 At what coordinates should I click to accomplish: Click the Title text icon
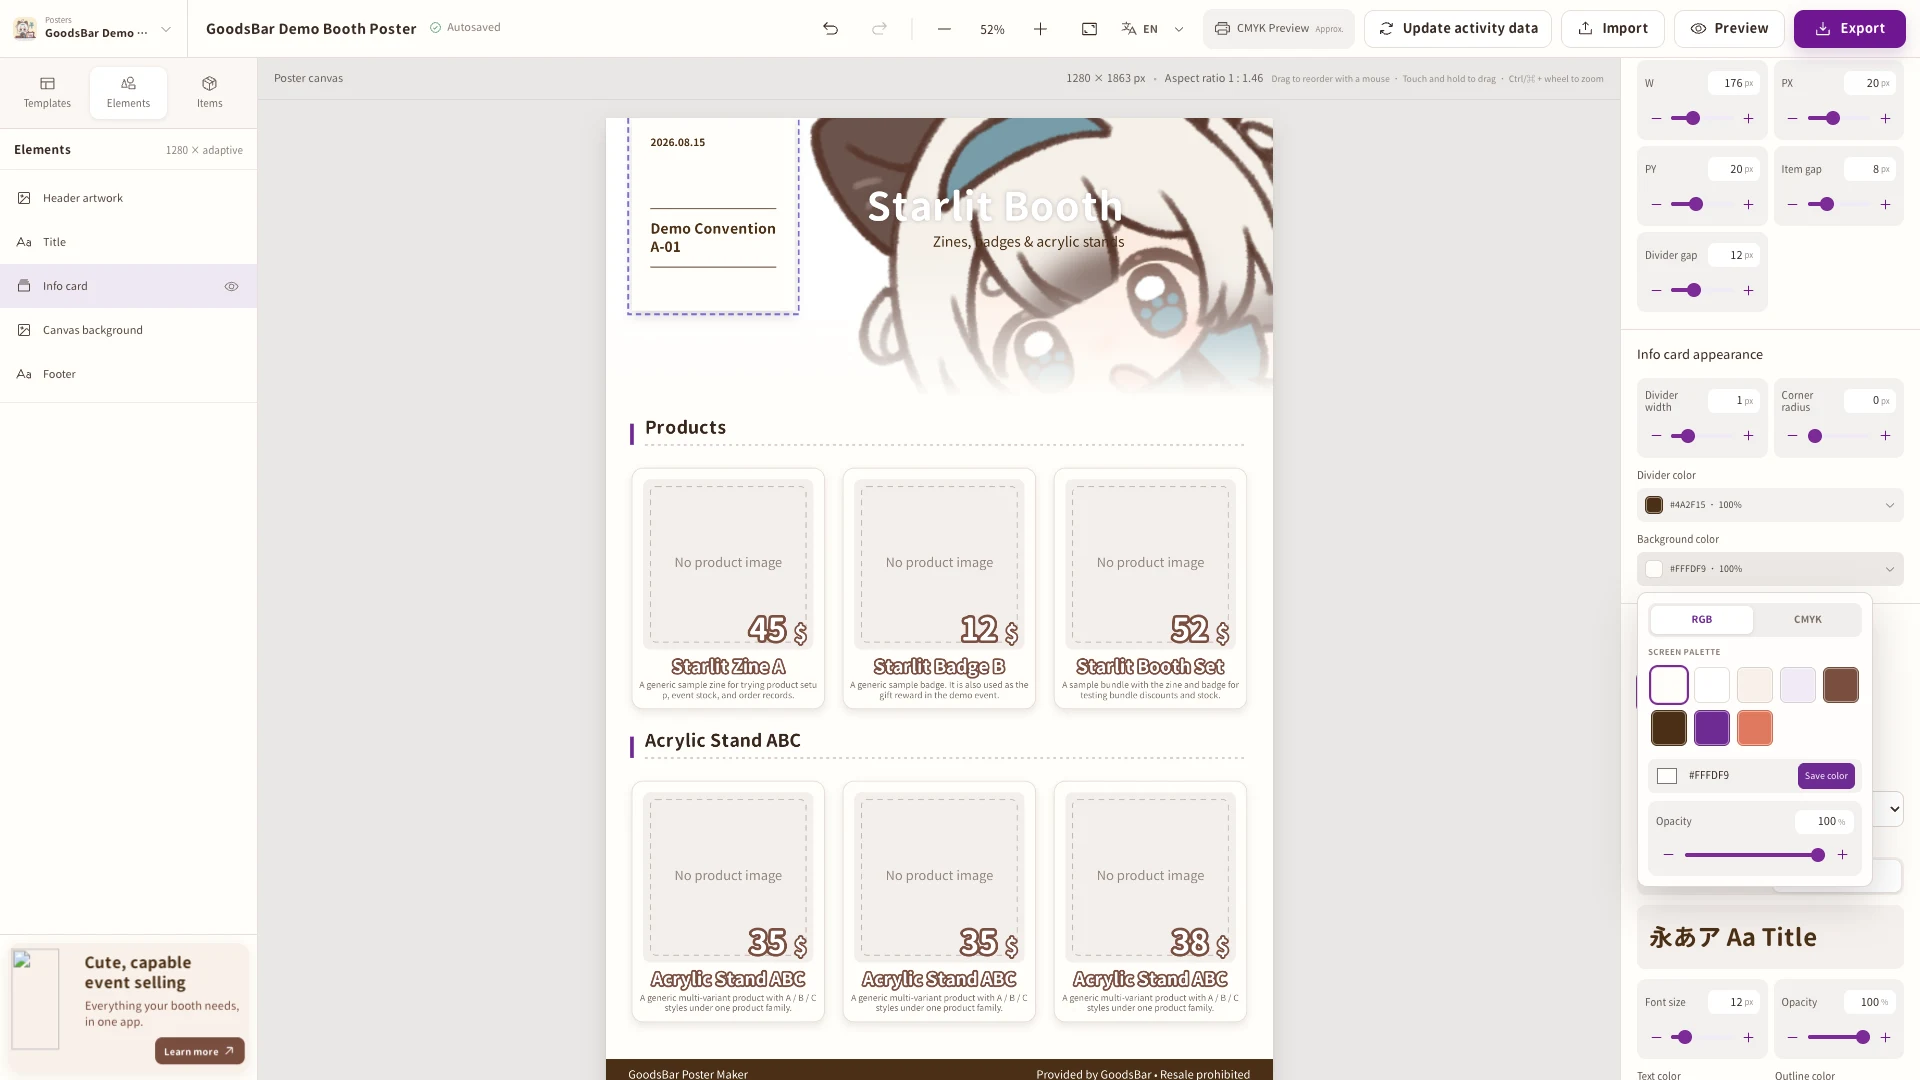click(24, 242)
